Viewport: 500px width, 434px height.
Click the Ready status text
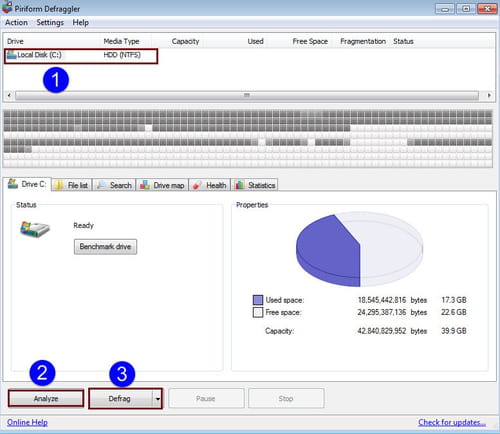click(83, 226)
